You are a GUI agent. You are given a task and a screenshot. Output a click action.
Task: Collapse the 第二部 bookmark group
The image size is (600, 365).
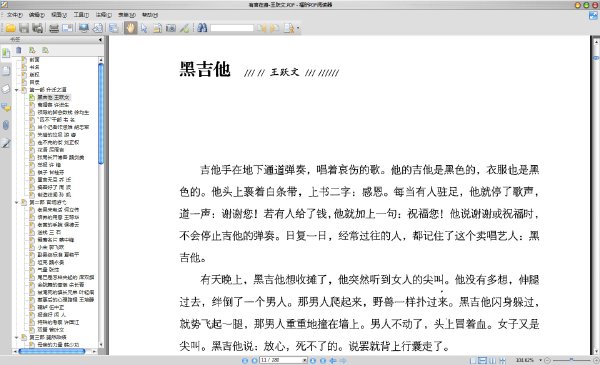coord(17,202)
